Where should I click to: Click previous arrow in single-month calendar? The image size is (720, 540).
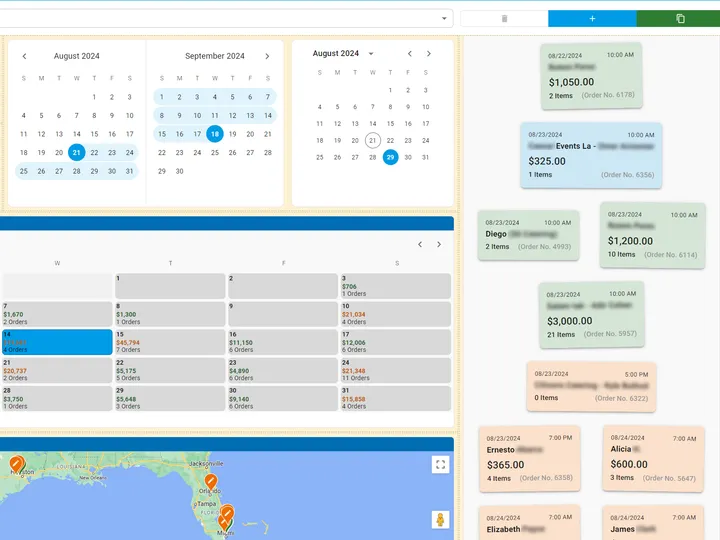pyautogui.click(x=410, y=53)
